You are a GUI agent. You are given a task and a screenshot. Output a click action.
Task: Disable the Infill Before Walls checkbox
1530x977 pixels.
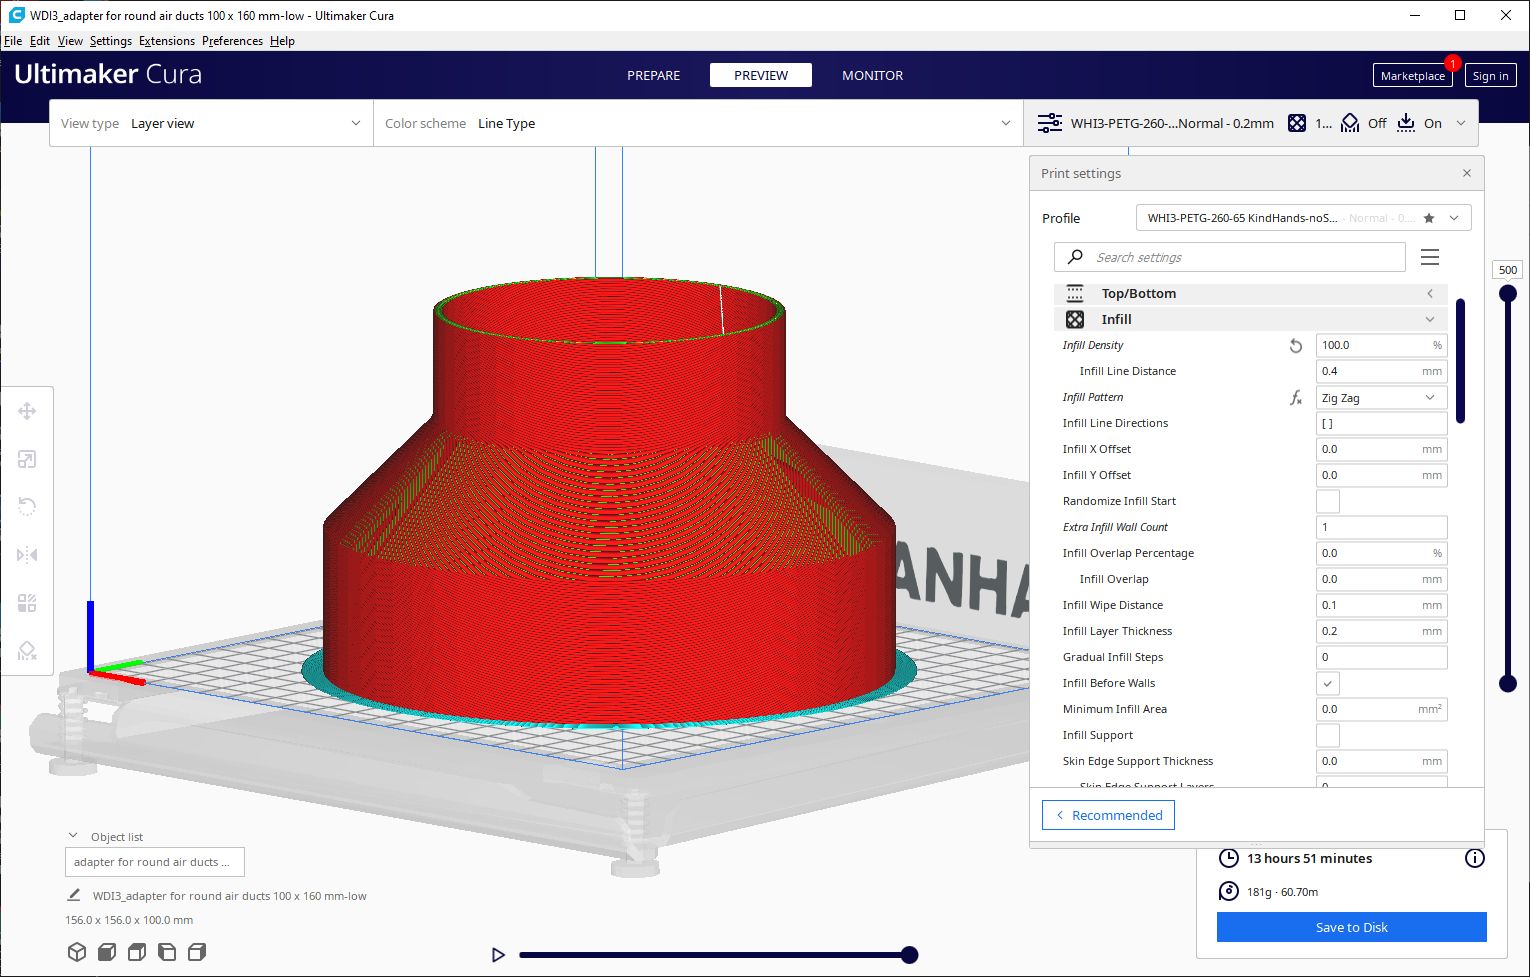coord(1327,683)
